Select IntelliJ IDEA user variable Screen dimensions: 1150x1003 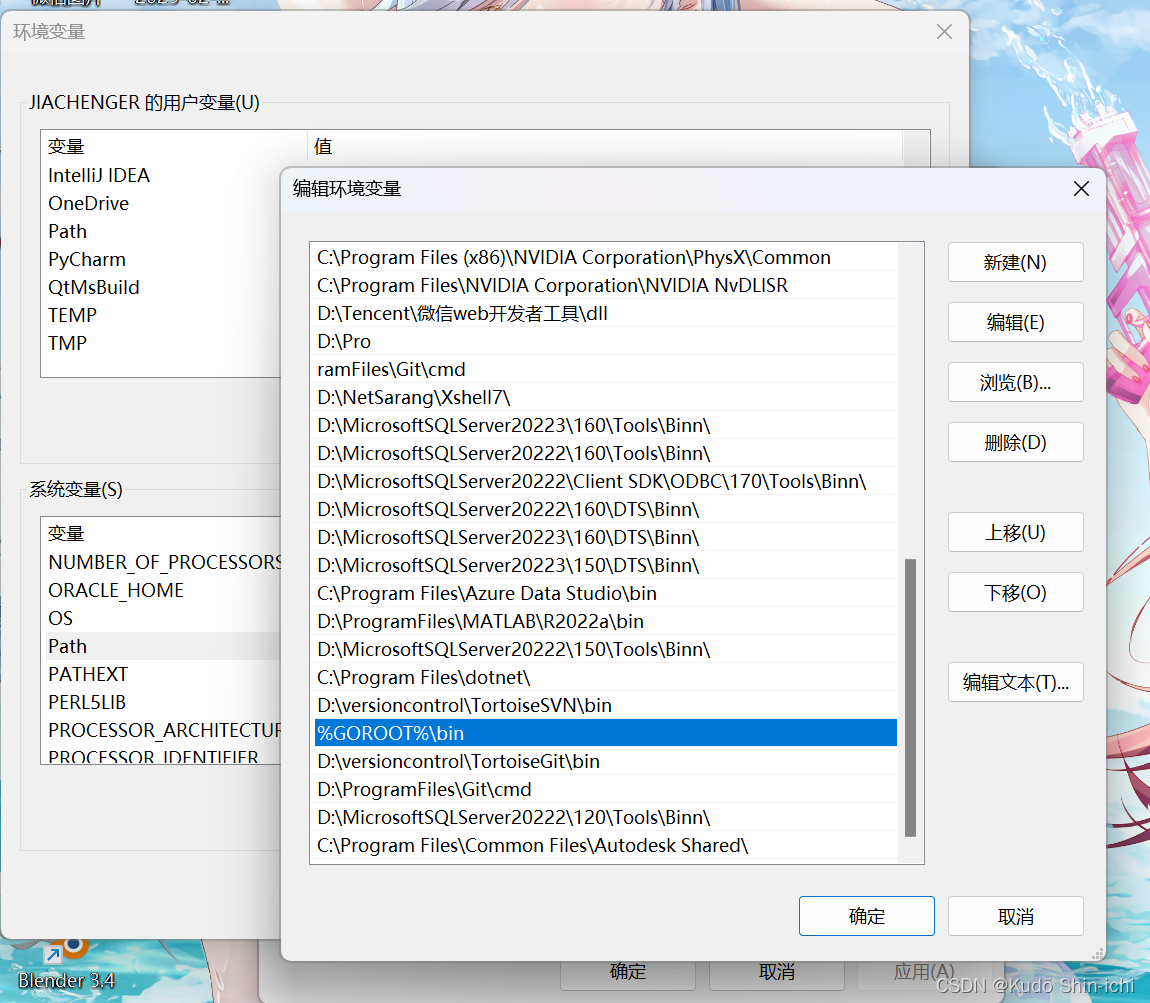[99, 175]
